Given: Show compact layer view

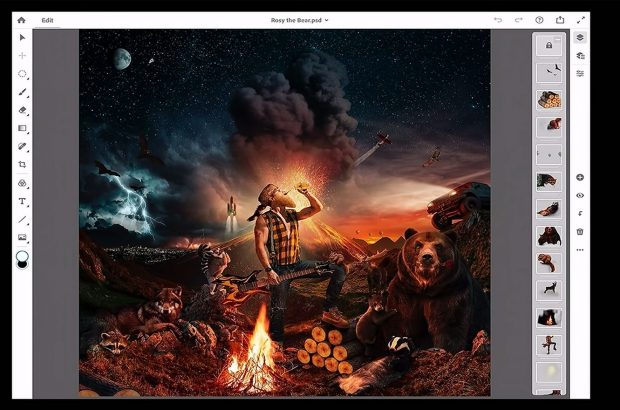Looking at the screenshot, I should (x=580, y=38).
